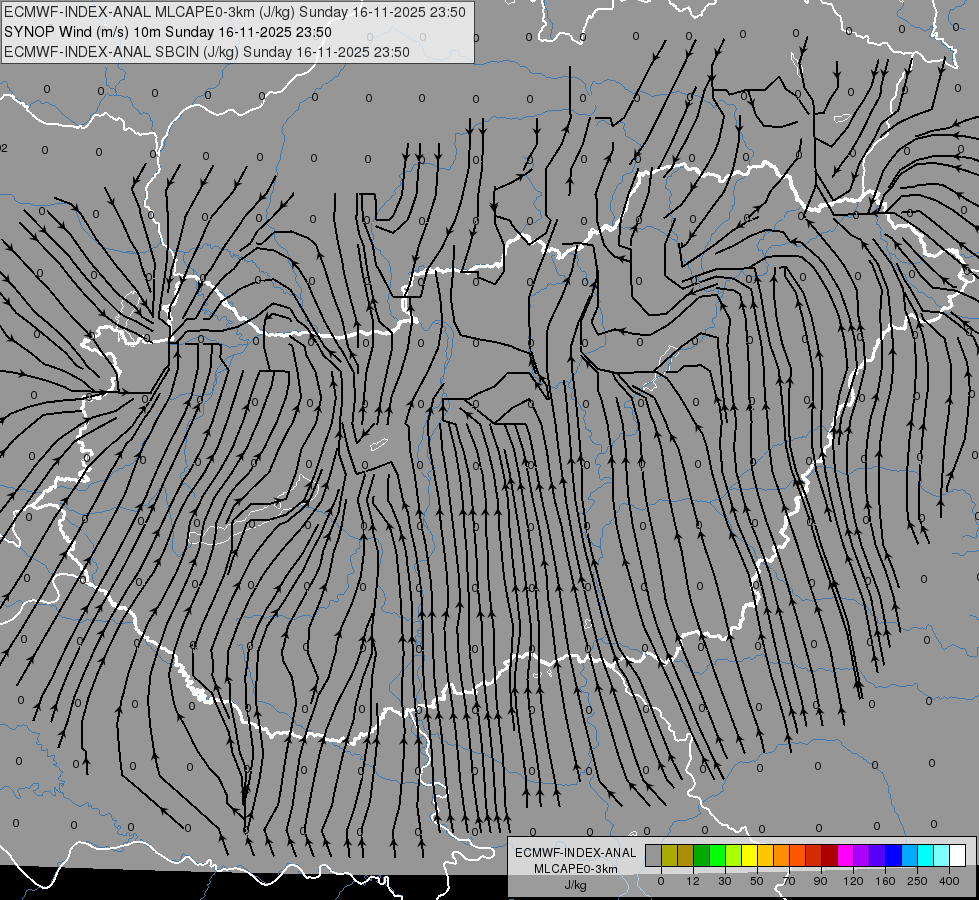Image resolution: width=979 pixels, height=900 pixels.
Task: Click the legend value 70
Action: pos(789,881)
